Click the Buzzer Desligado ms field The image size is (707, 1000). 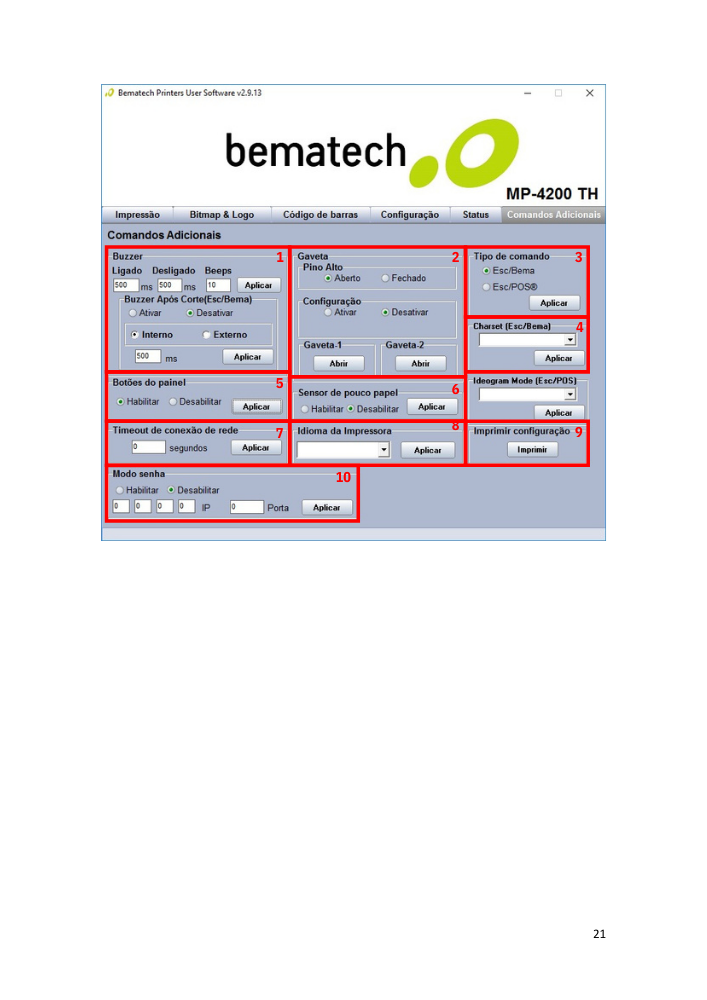pyautogui.click(x=170, y=285)
